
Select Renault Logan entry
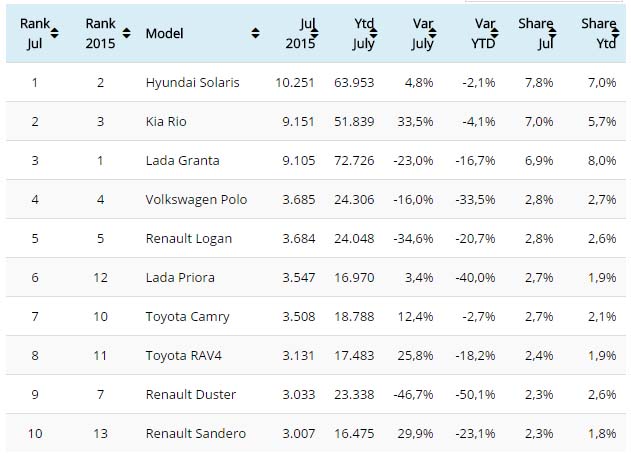click(x=187, y=238)
